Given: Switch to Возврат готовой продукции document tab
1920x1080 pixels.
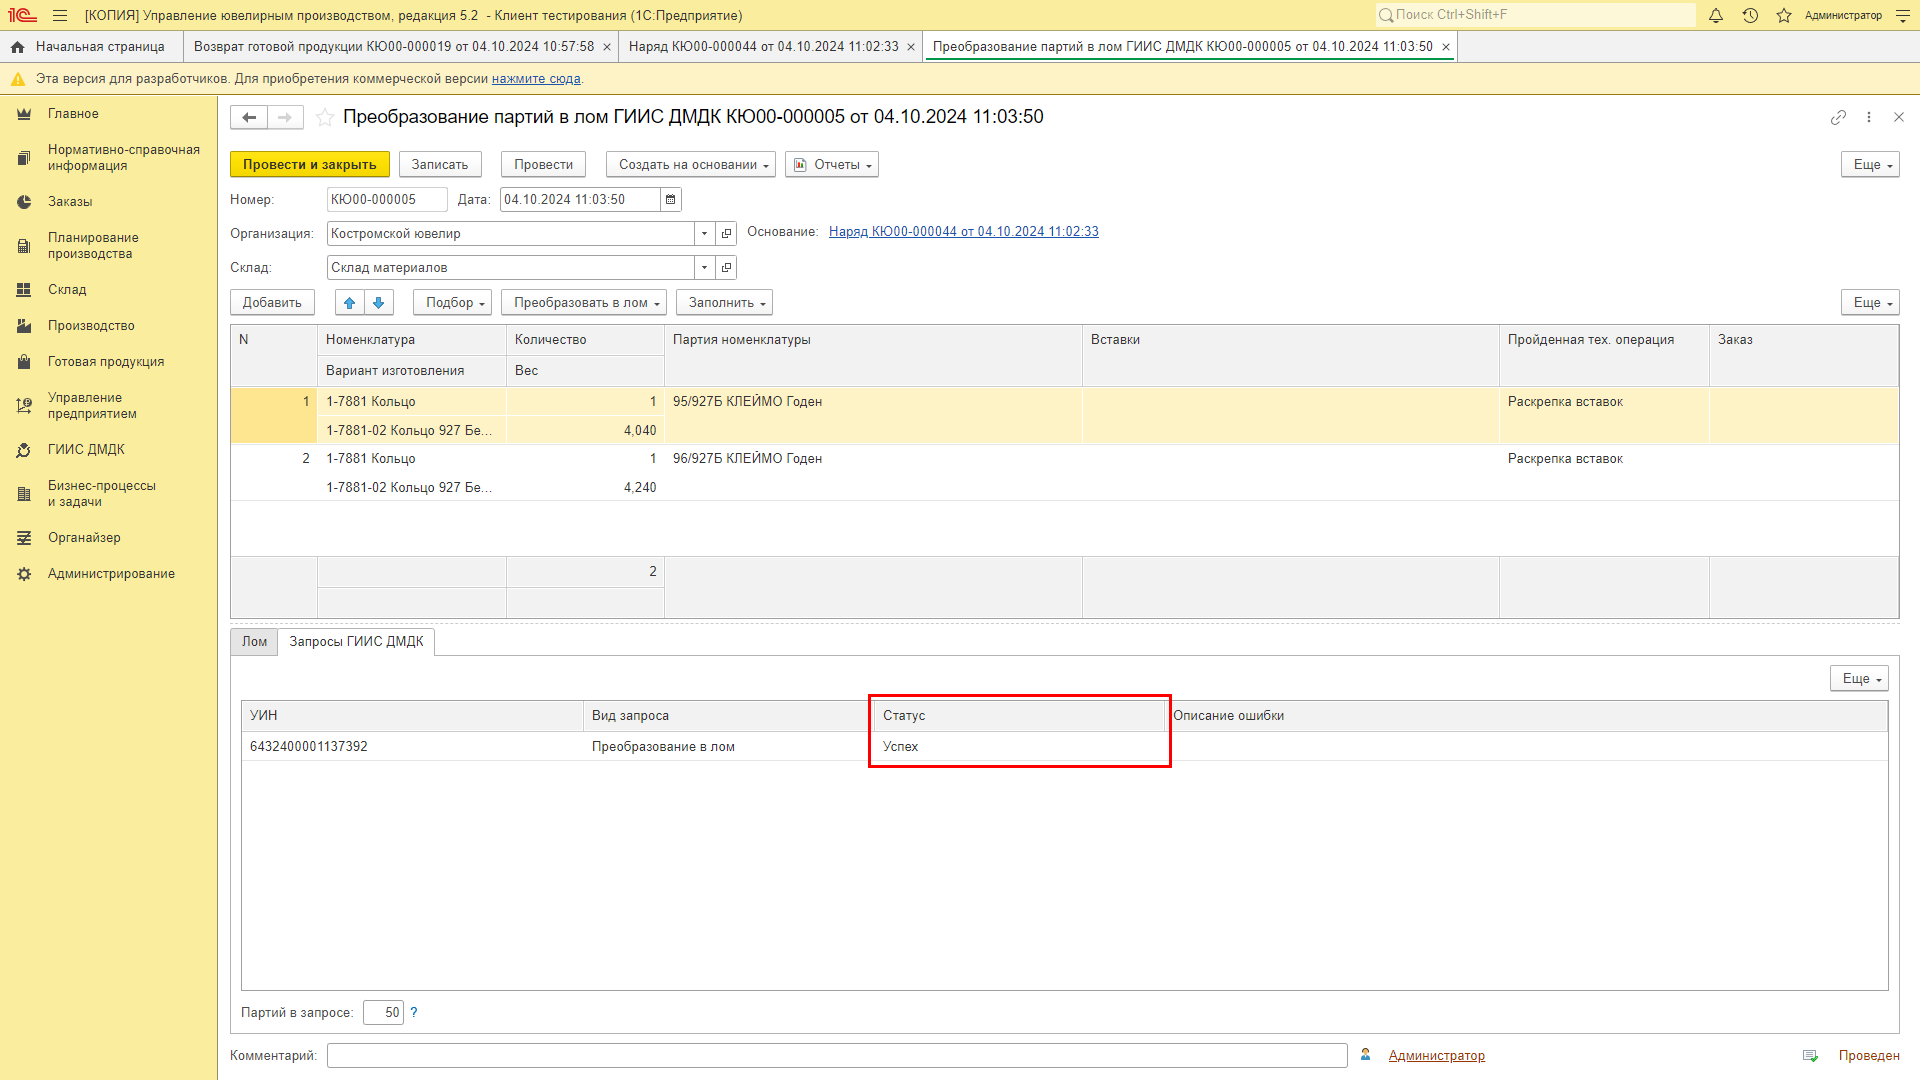Looking at the screenshot, I should tap(394, 47).
